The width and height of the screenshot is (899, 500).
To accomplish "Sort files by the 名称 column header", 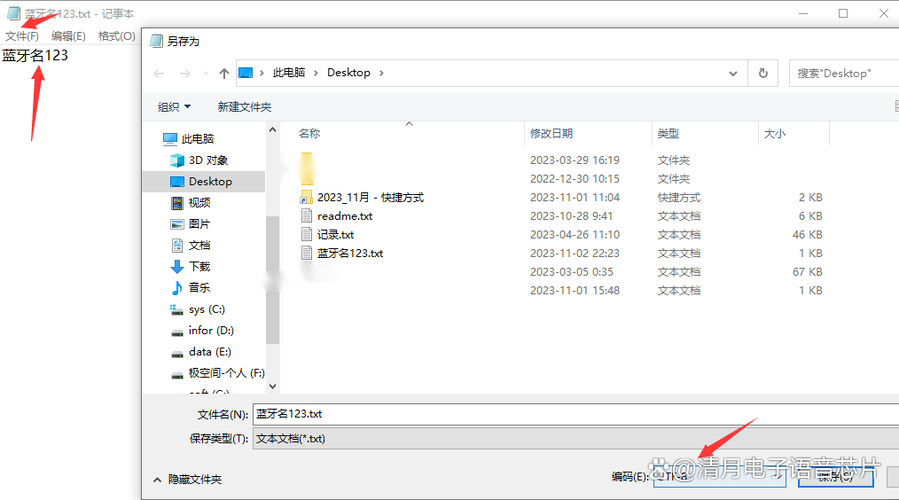I will [310, 134].
